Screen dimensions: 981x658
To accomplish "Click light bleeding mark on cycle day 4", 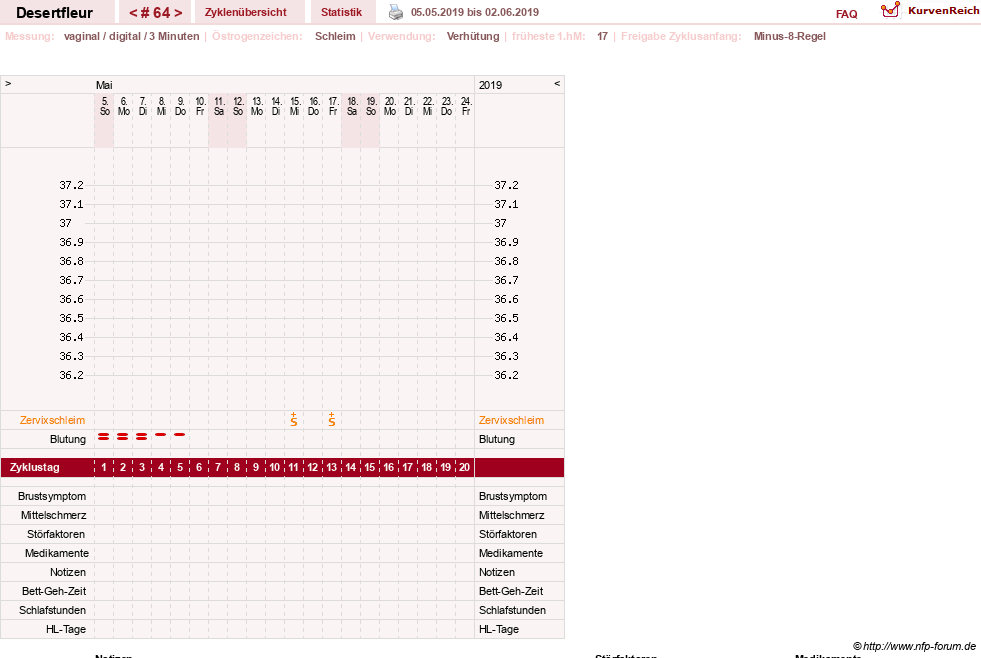I will [x=161, y=434].
